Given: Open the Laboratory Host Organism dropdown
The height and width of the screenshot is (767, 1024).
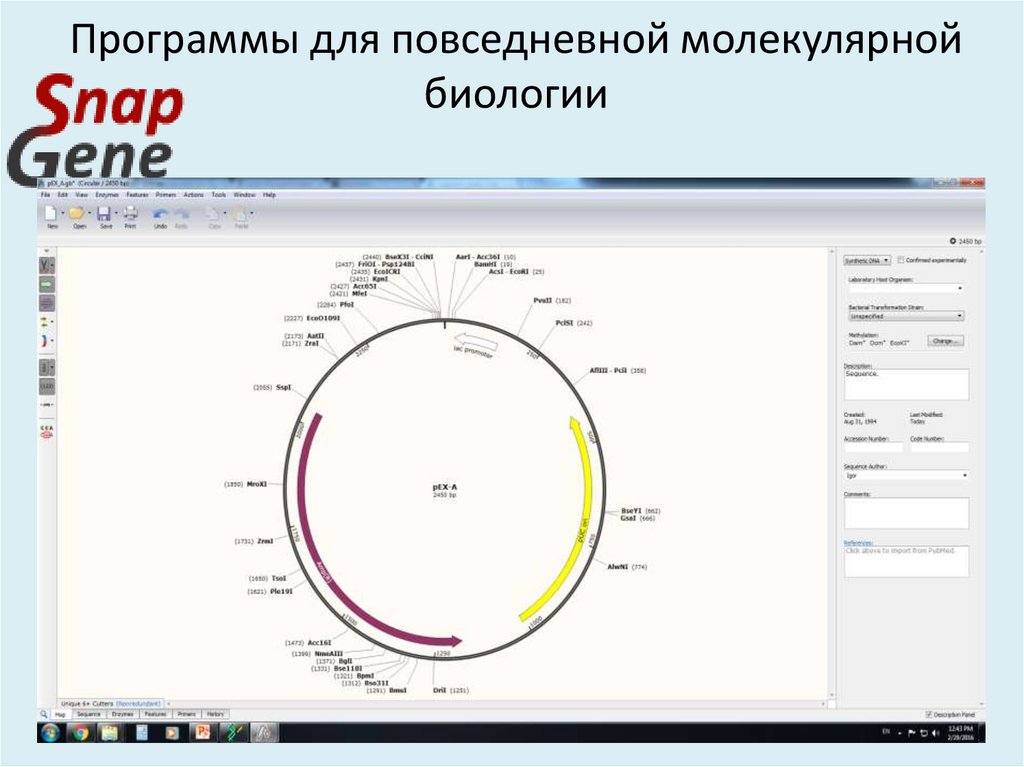Looking at the screenshot, I should pos(904,287).
